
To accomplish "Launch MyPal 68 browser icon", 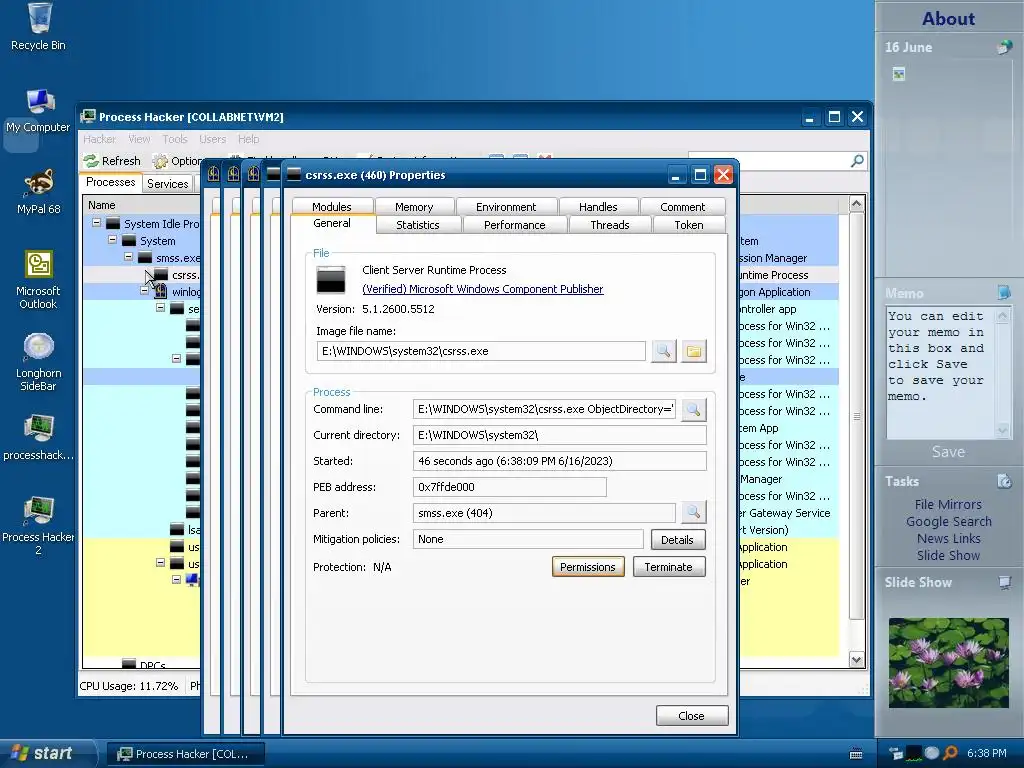I will pos(39,191).
